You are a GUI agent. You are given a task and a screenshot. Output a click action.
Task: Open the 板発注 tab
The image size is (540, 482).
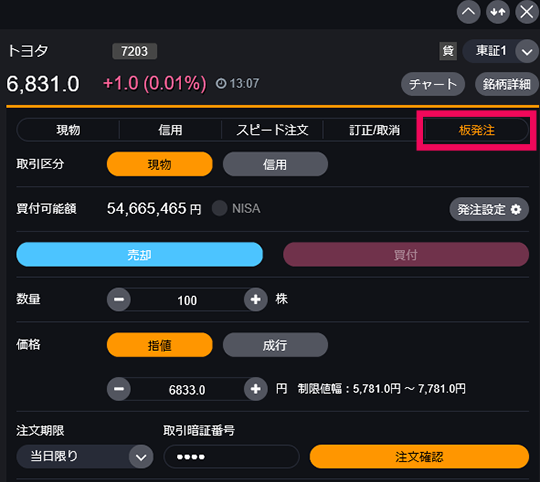477,130
